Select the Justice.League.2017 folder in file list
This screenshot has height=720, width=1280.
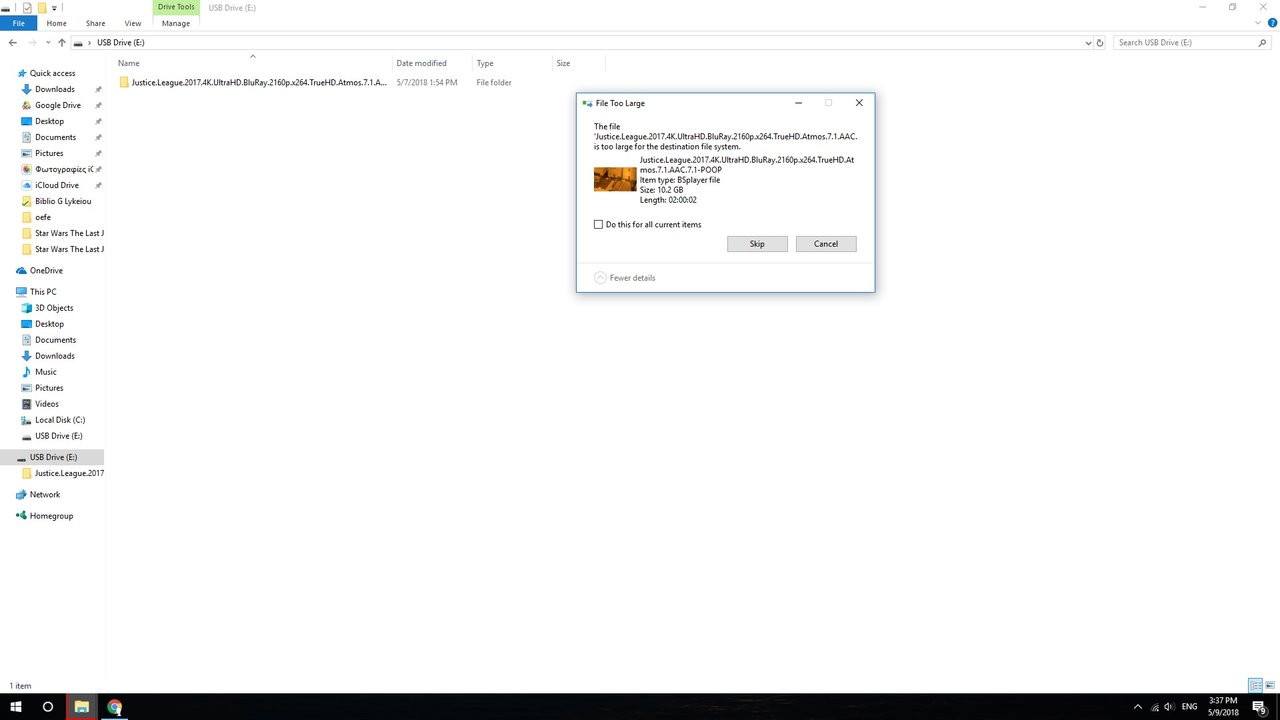click(252, 82)
